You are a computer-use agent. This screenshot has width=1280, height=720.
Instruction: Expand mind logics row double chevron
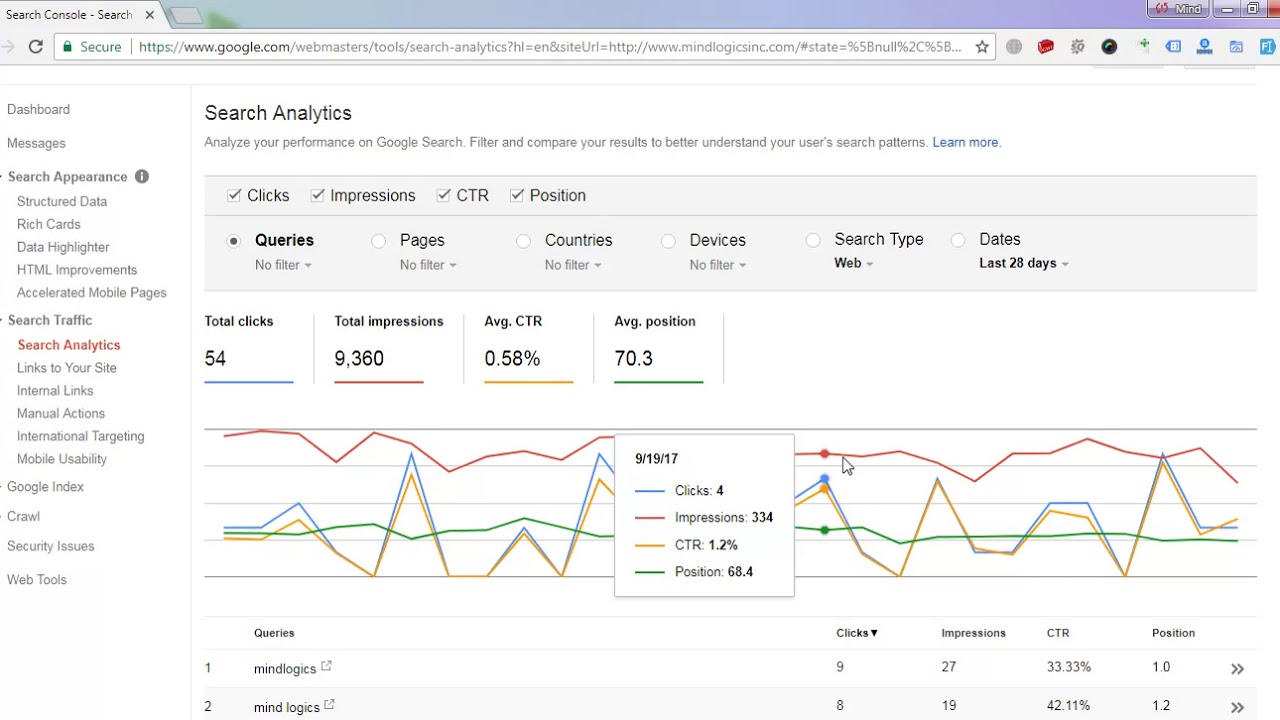pos(1237,707)
